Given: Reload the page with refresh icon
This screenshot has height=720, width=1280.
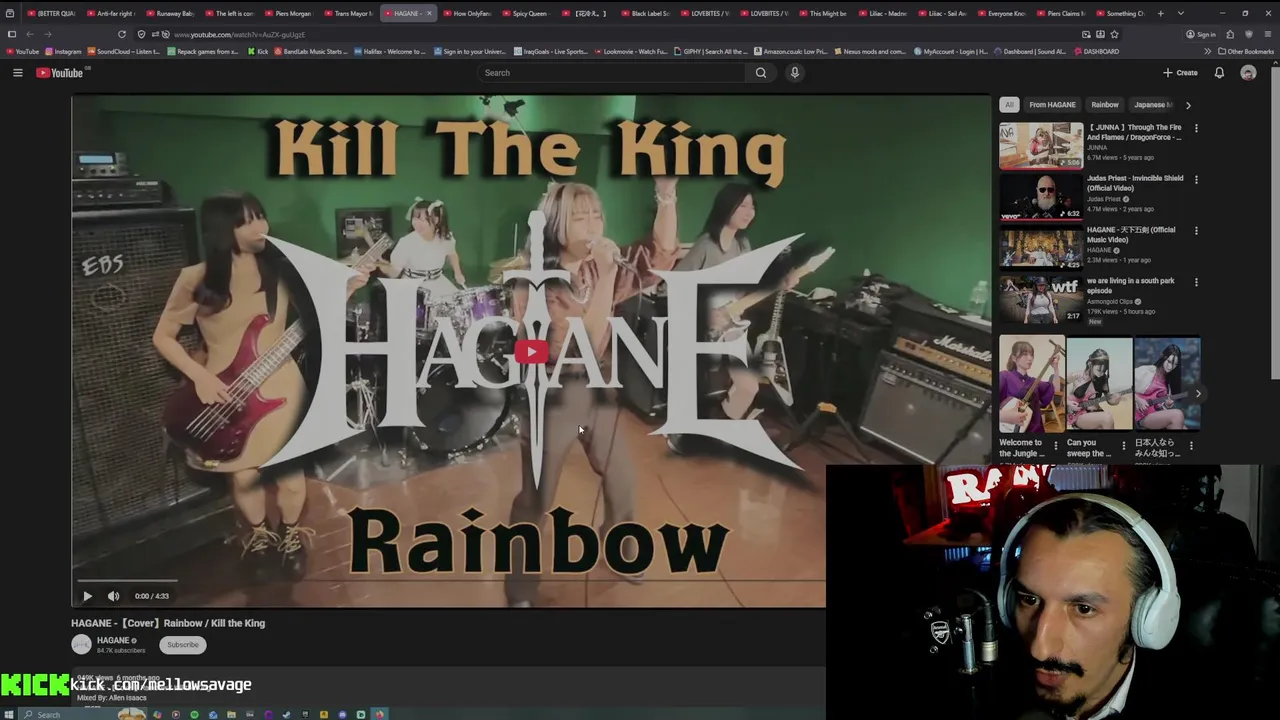Looking at the screenshot, I should tap(122, 34).
